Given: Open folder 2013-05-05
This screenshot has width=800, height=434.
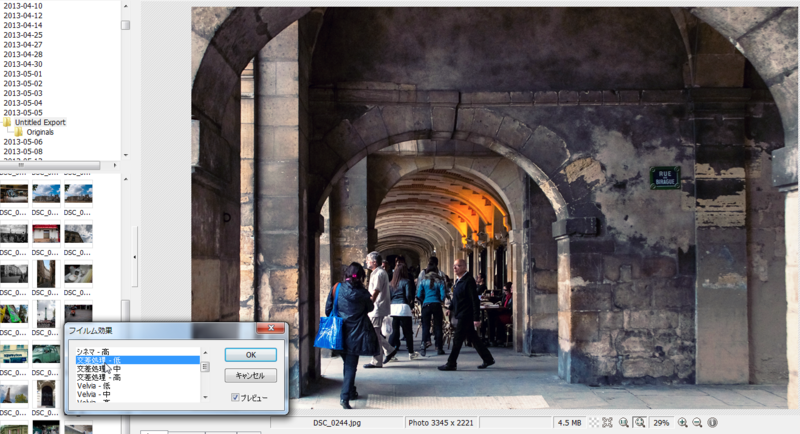Looking at the screenshot, I should point(23,113).
